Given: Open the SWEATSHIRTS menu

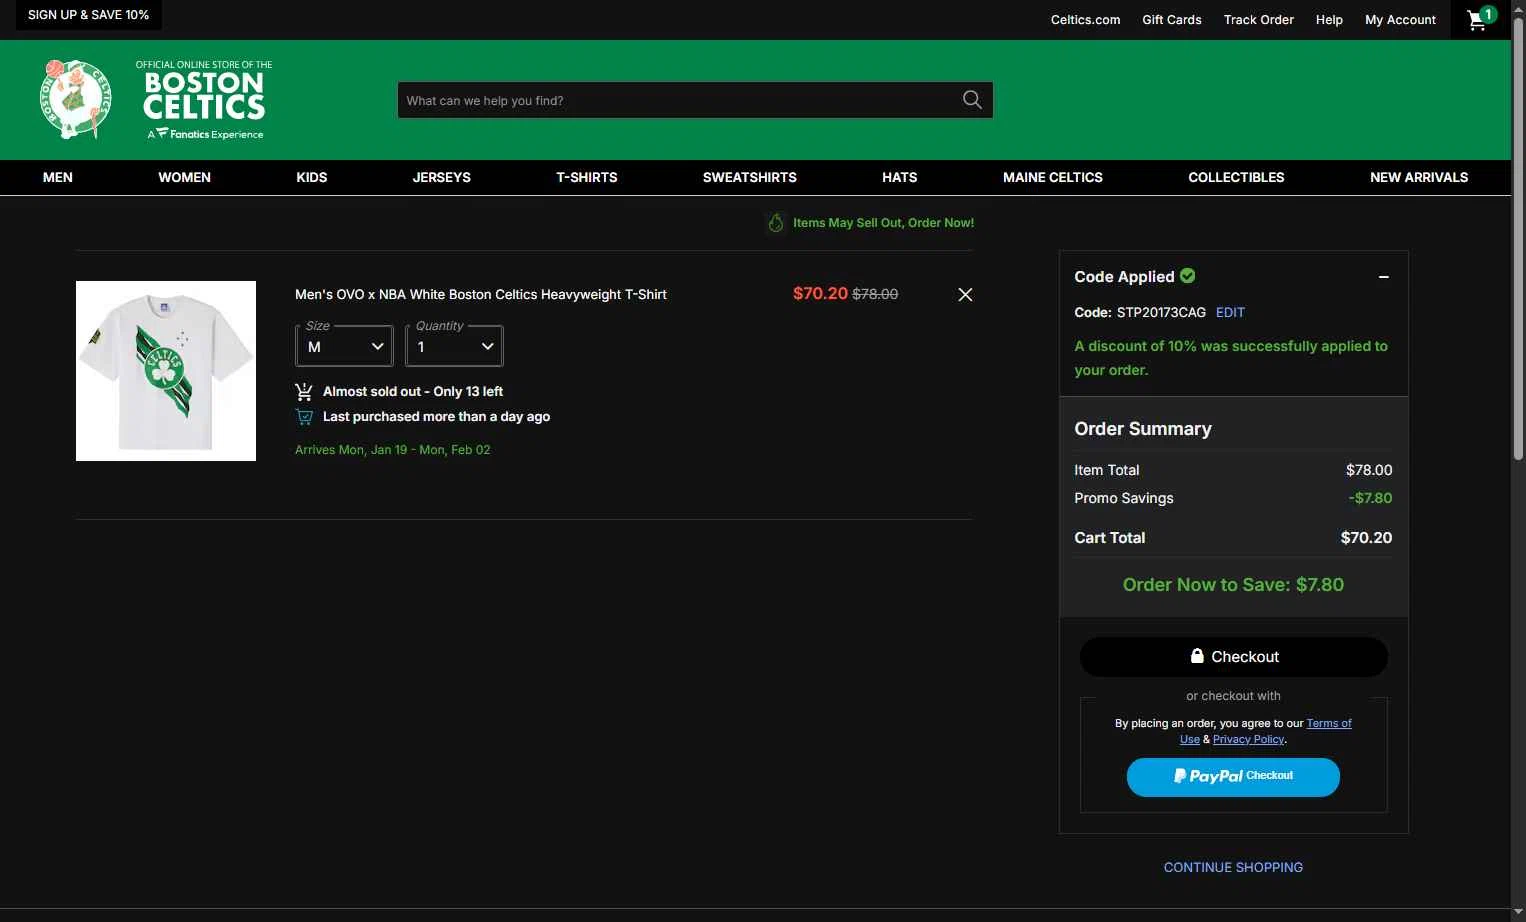Looking at the screenshot, I should [x=750, y=177].
